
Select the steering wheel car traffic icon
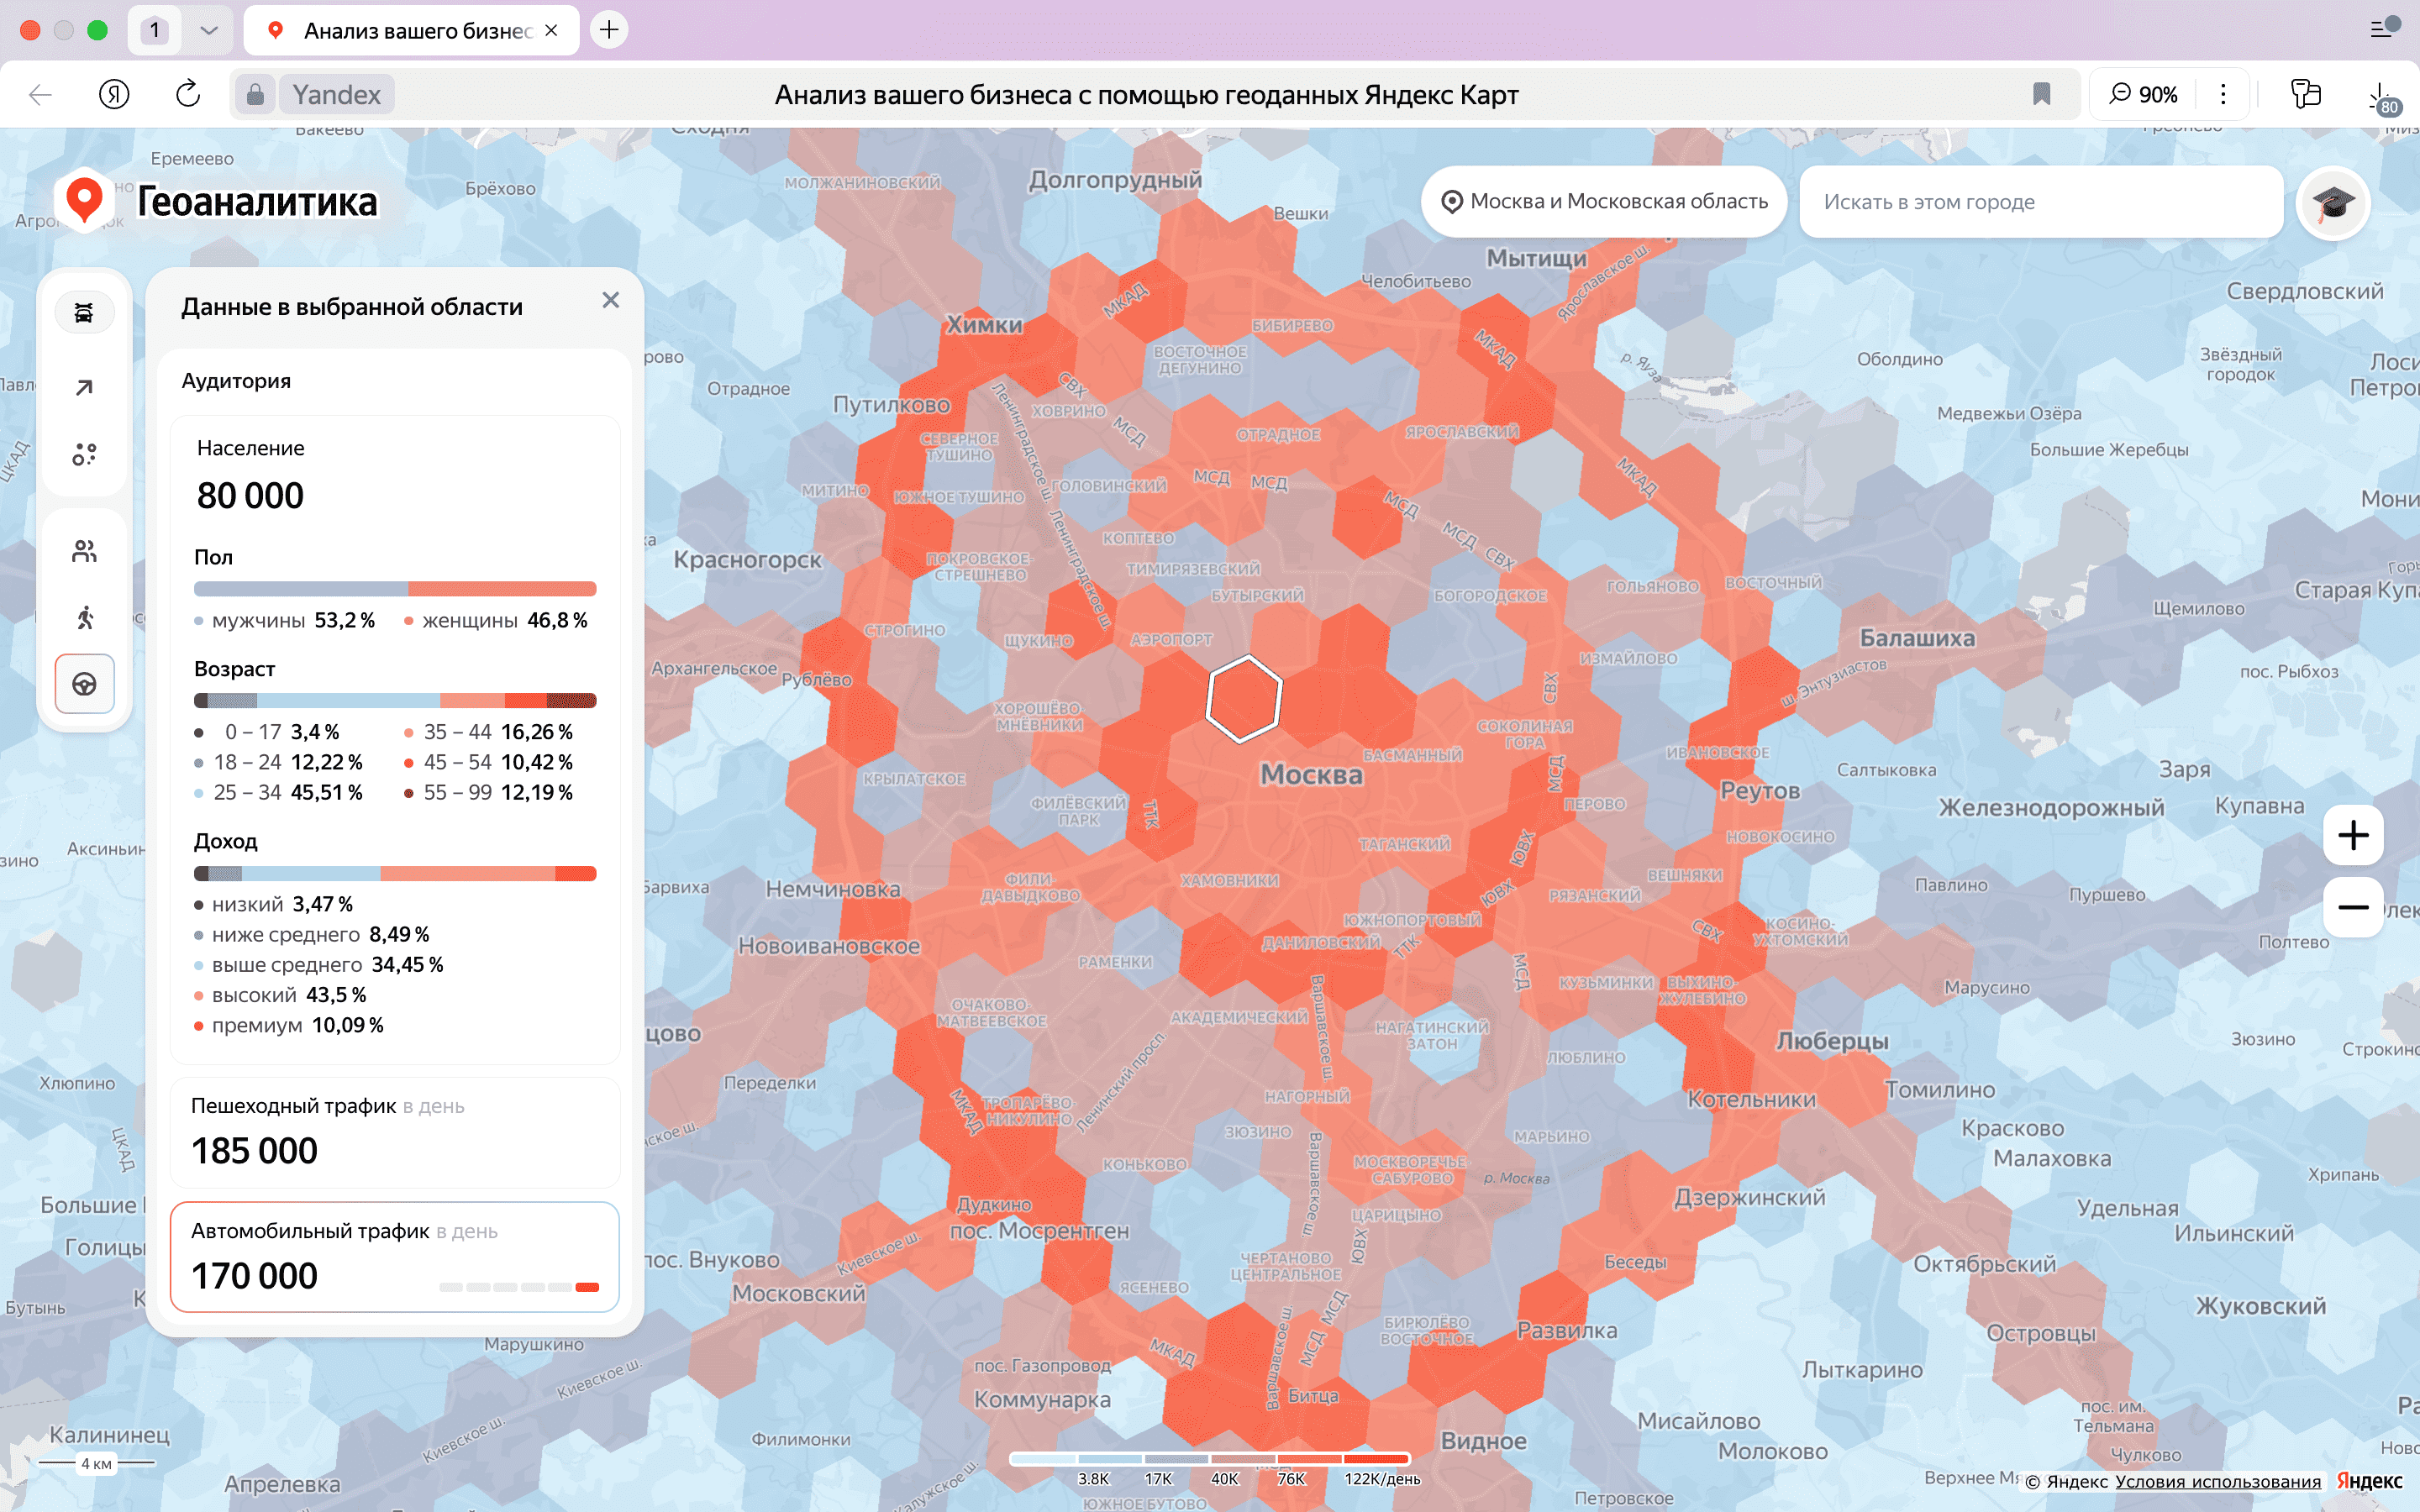point(84,684)
